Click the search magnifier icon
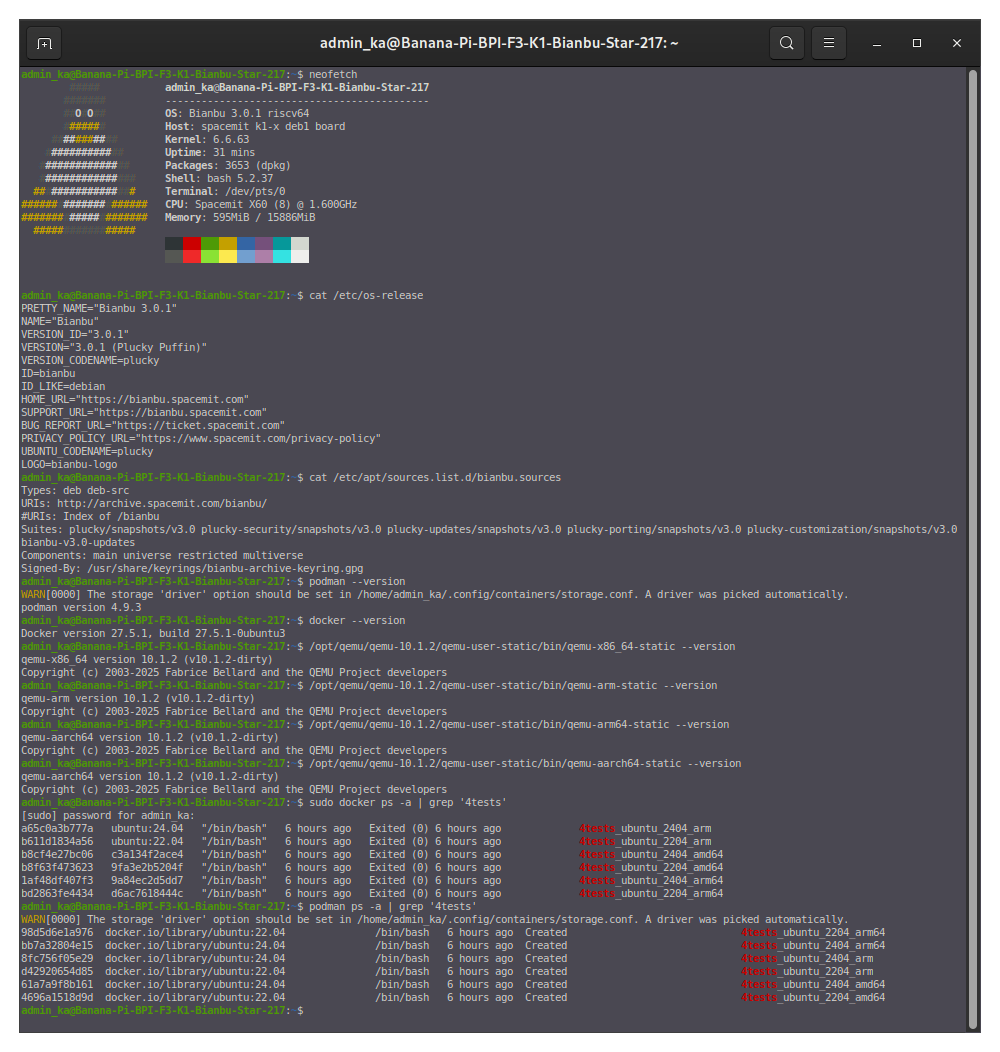Viewport: 1000px width, 1052px height. pos(787,43)
